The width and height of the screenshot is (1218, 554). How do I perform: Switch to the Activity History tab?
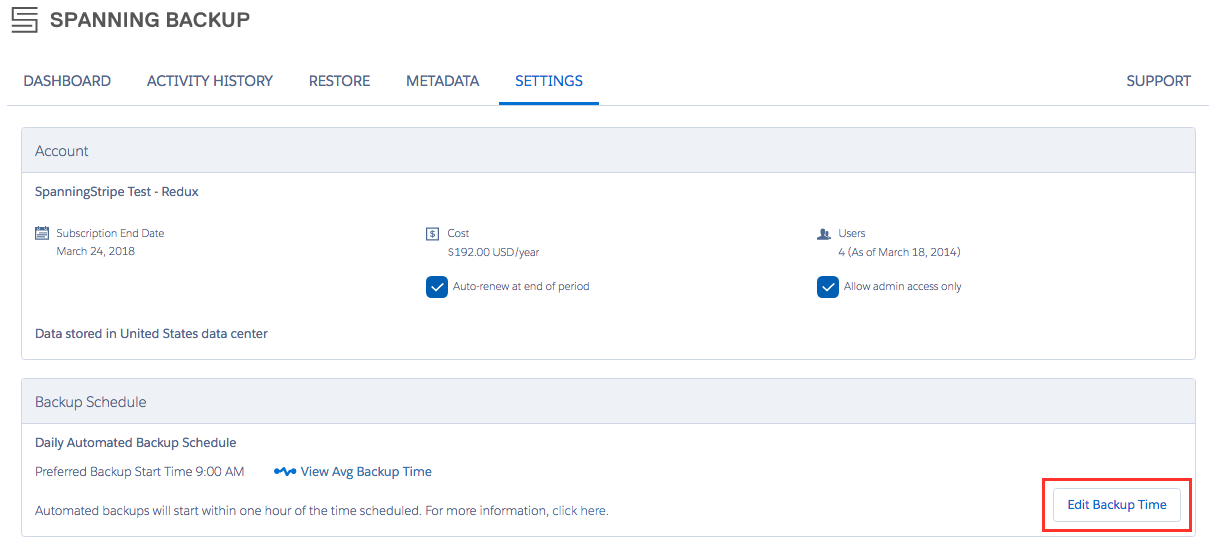tap(210, 81)
